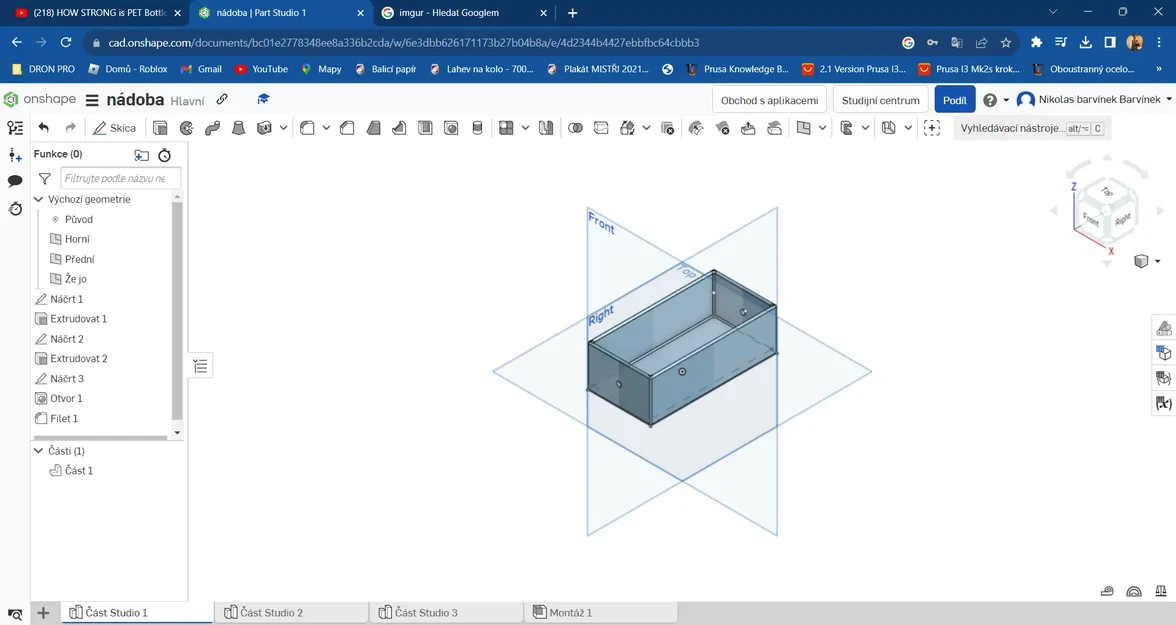
Task: Open the Plane tool dropdown arrow
Action: [x=822, y=128]
